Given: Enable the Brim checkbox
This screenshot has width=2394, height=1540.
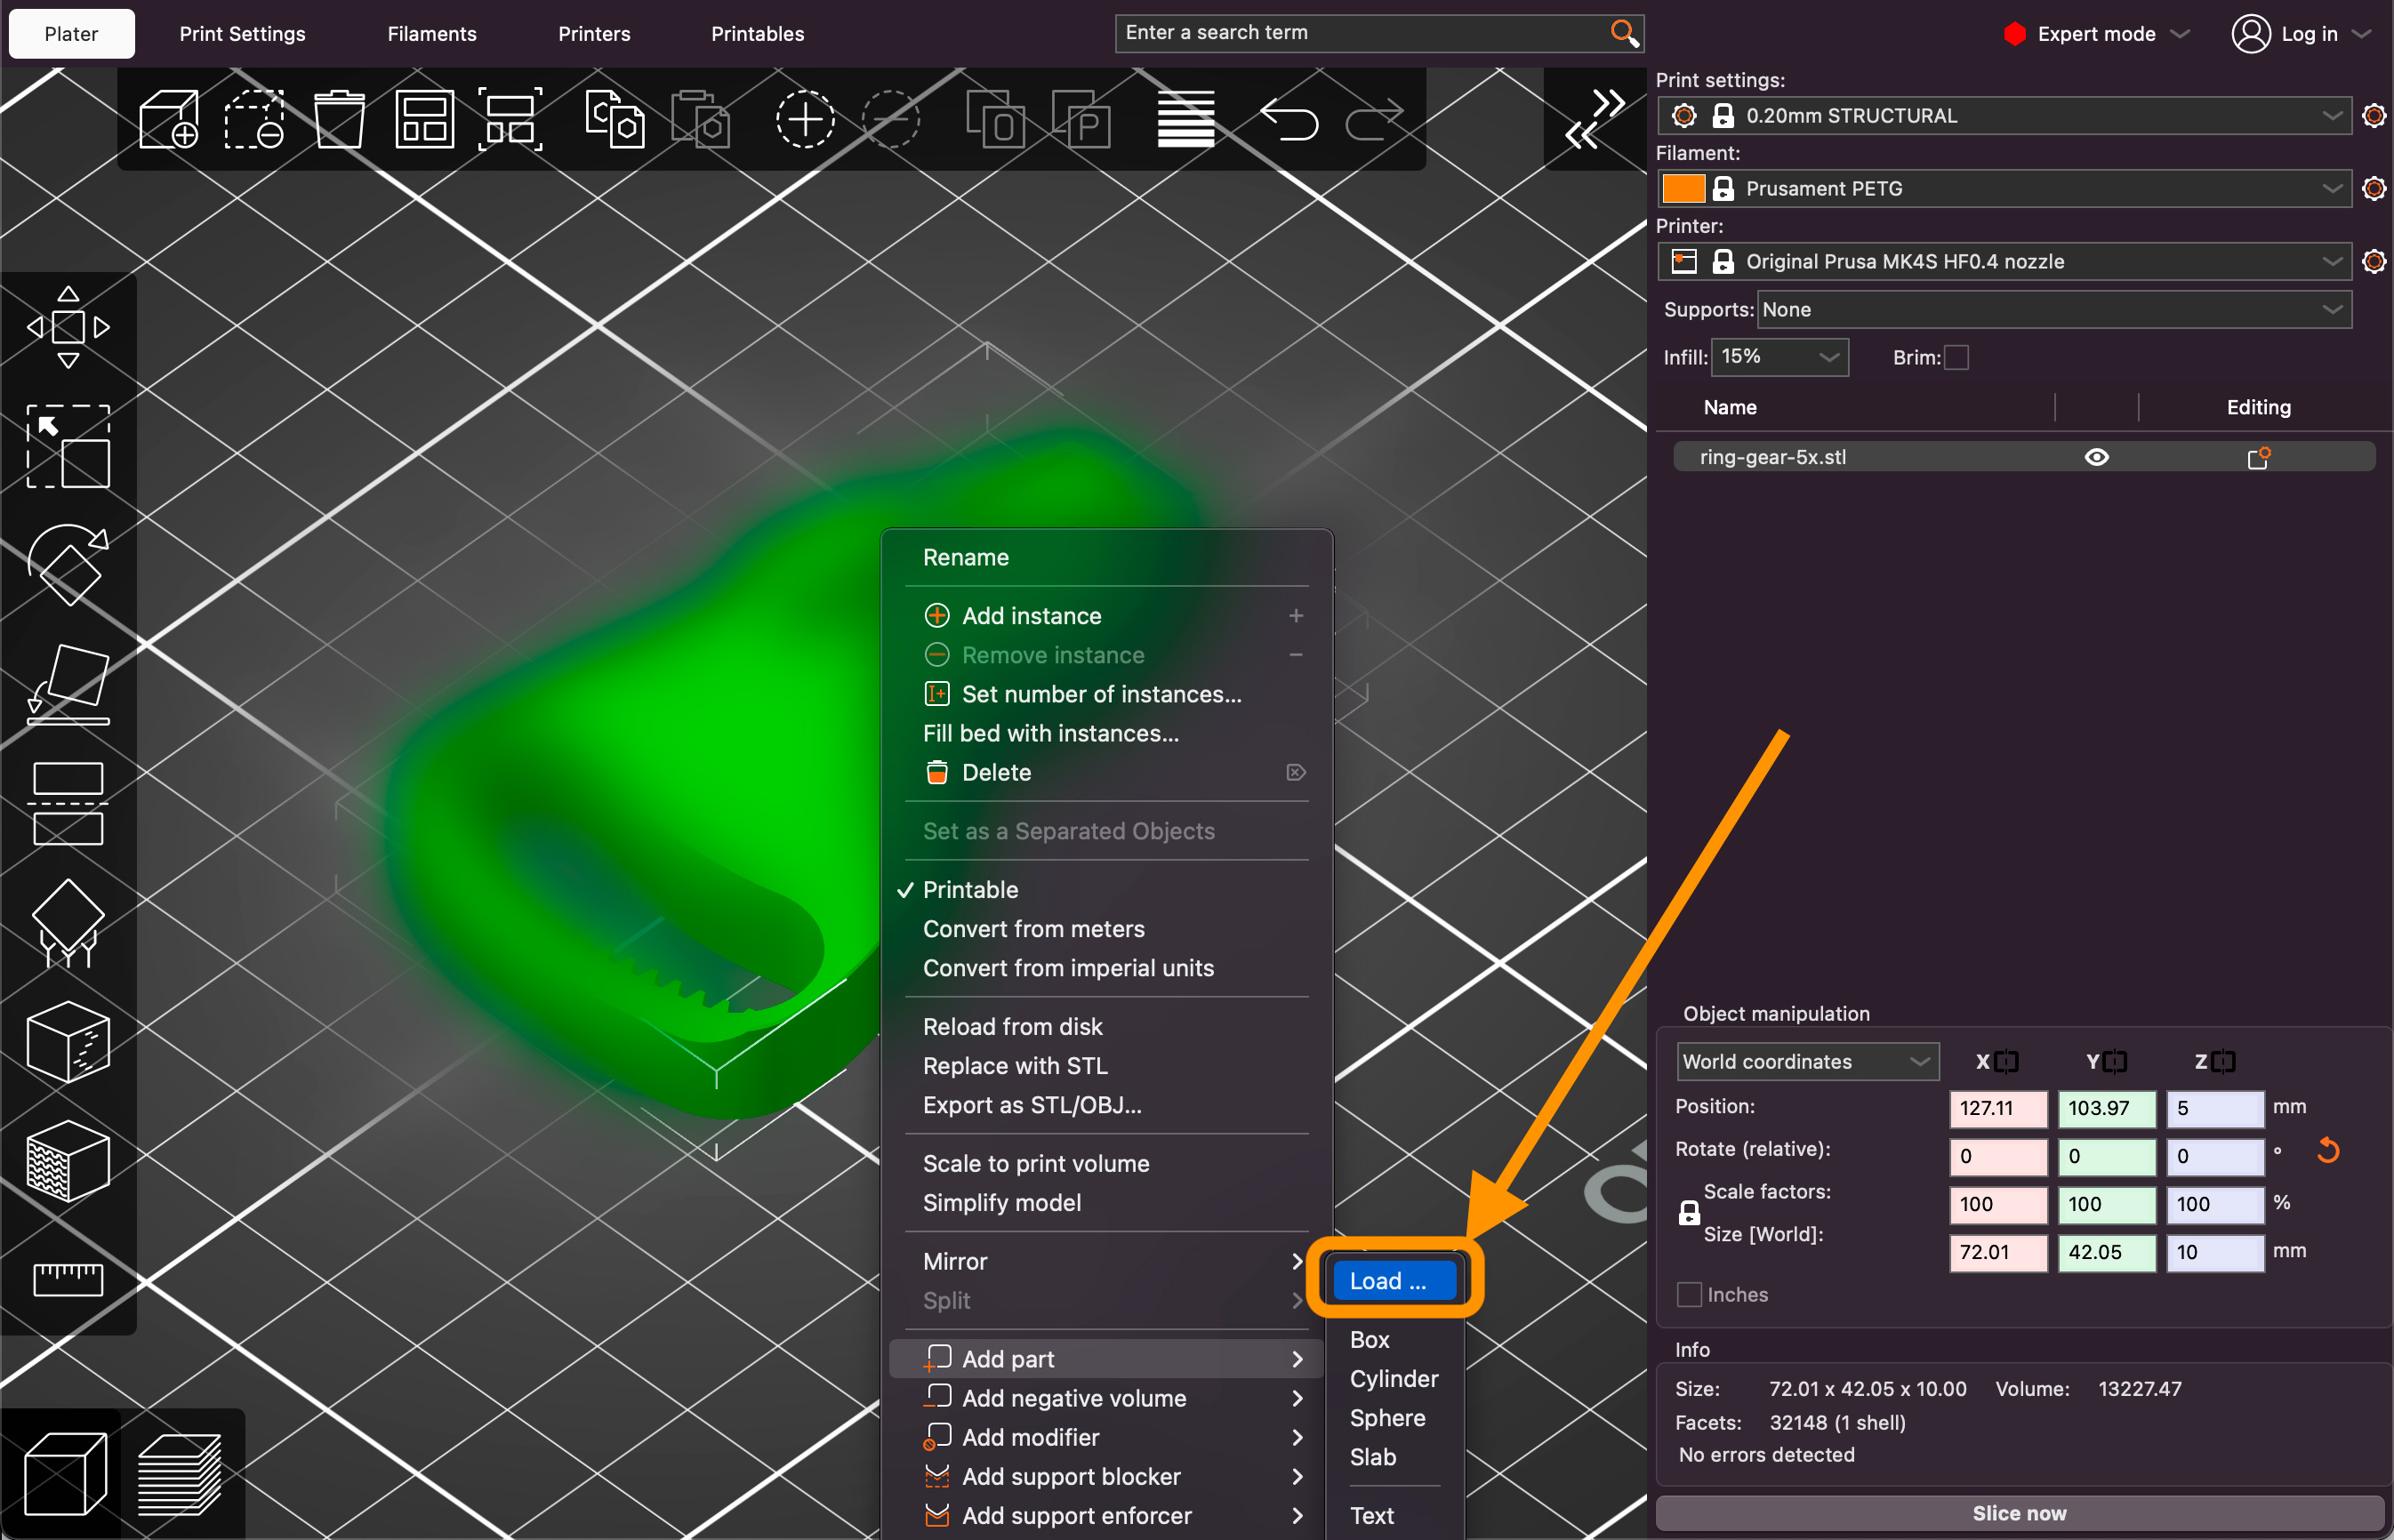Looking at the screenshot, I should click(1959, 357).
